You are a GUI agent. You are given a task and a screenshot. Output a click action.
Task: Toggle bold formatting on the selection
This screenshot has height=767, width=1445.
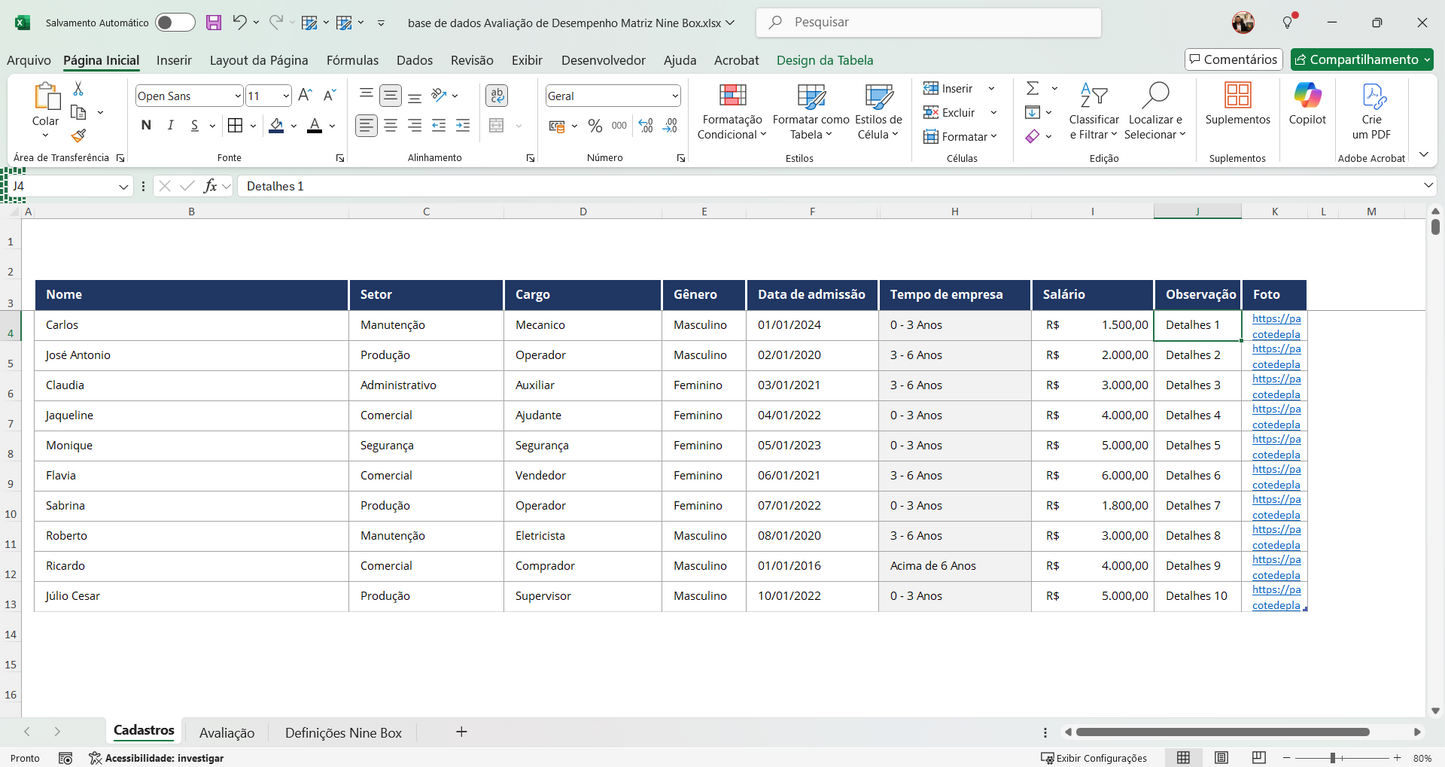point(145,125)
